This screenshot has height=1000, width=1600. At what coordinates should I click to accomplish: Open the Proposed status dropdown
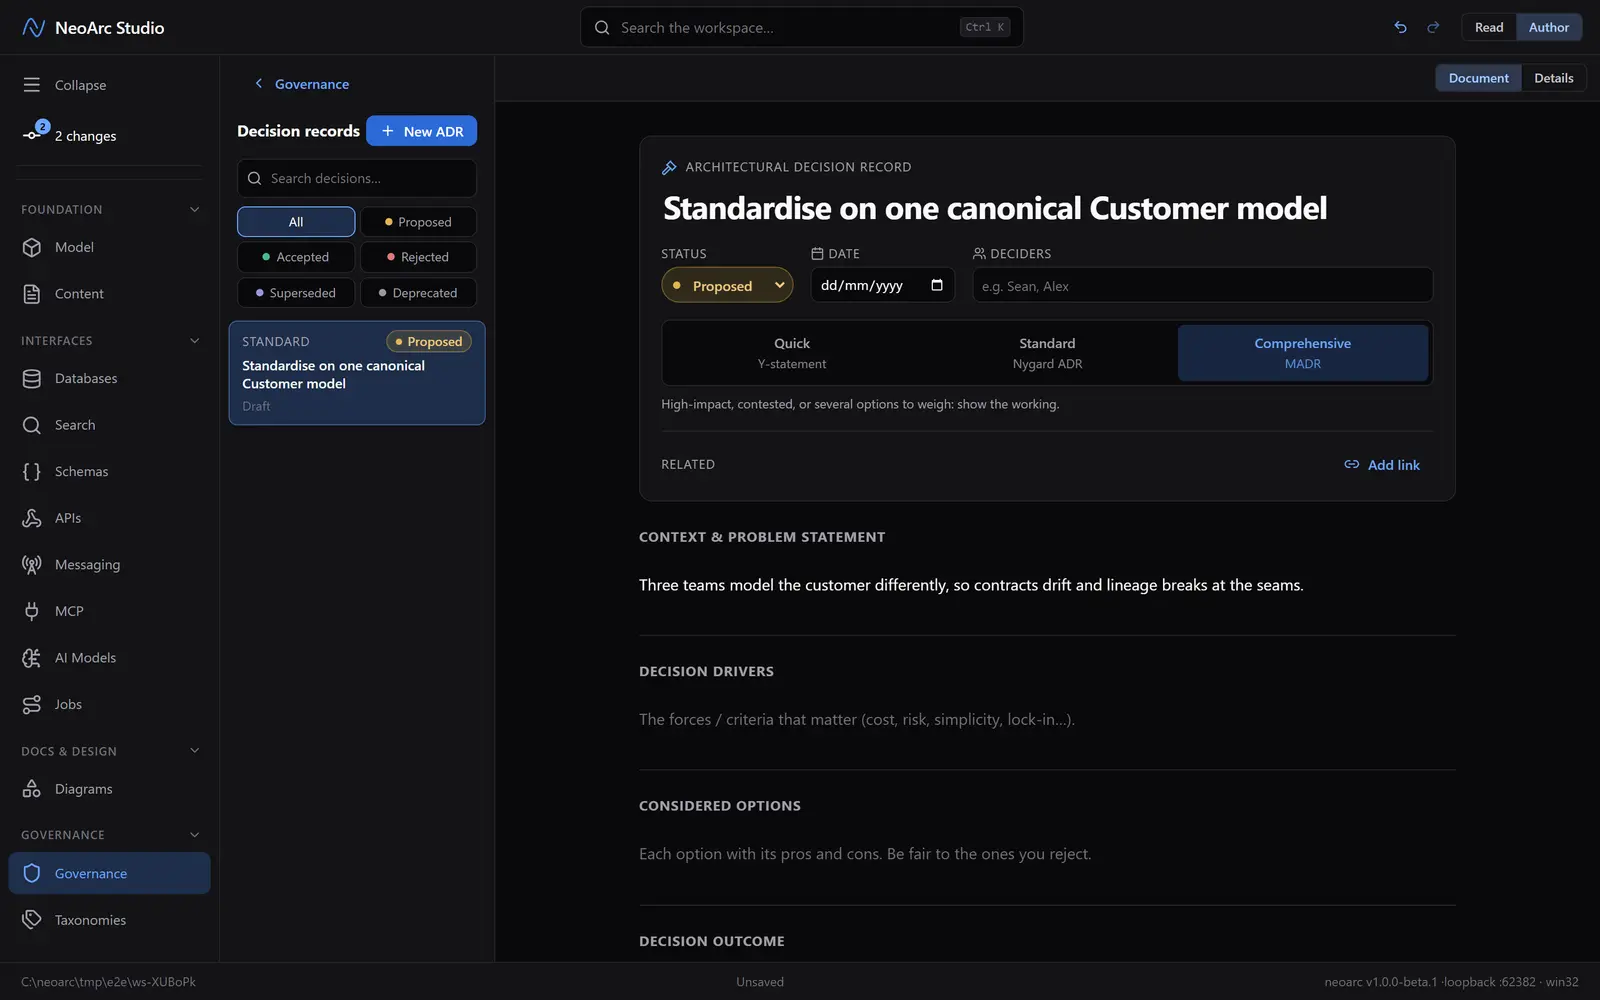click(x=727, y=285)
